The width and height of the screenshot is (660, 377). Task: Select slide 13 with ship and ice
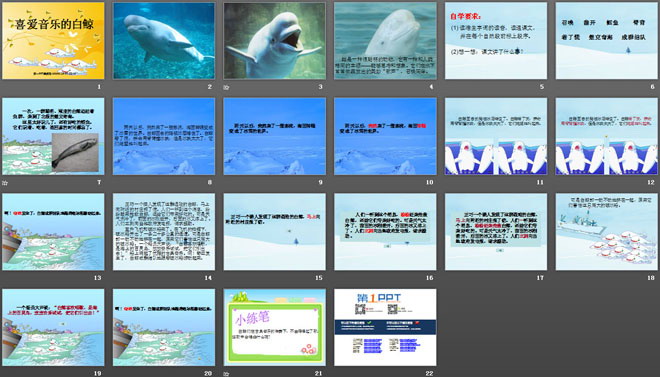click(53, 231)
